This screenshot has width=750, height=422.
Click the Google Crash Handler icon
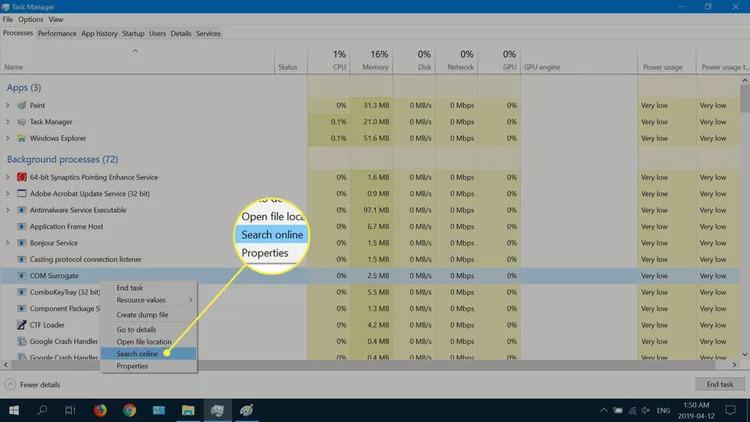[22, 341]
